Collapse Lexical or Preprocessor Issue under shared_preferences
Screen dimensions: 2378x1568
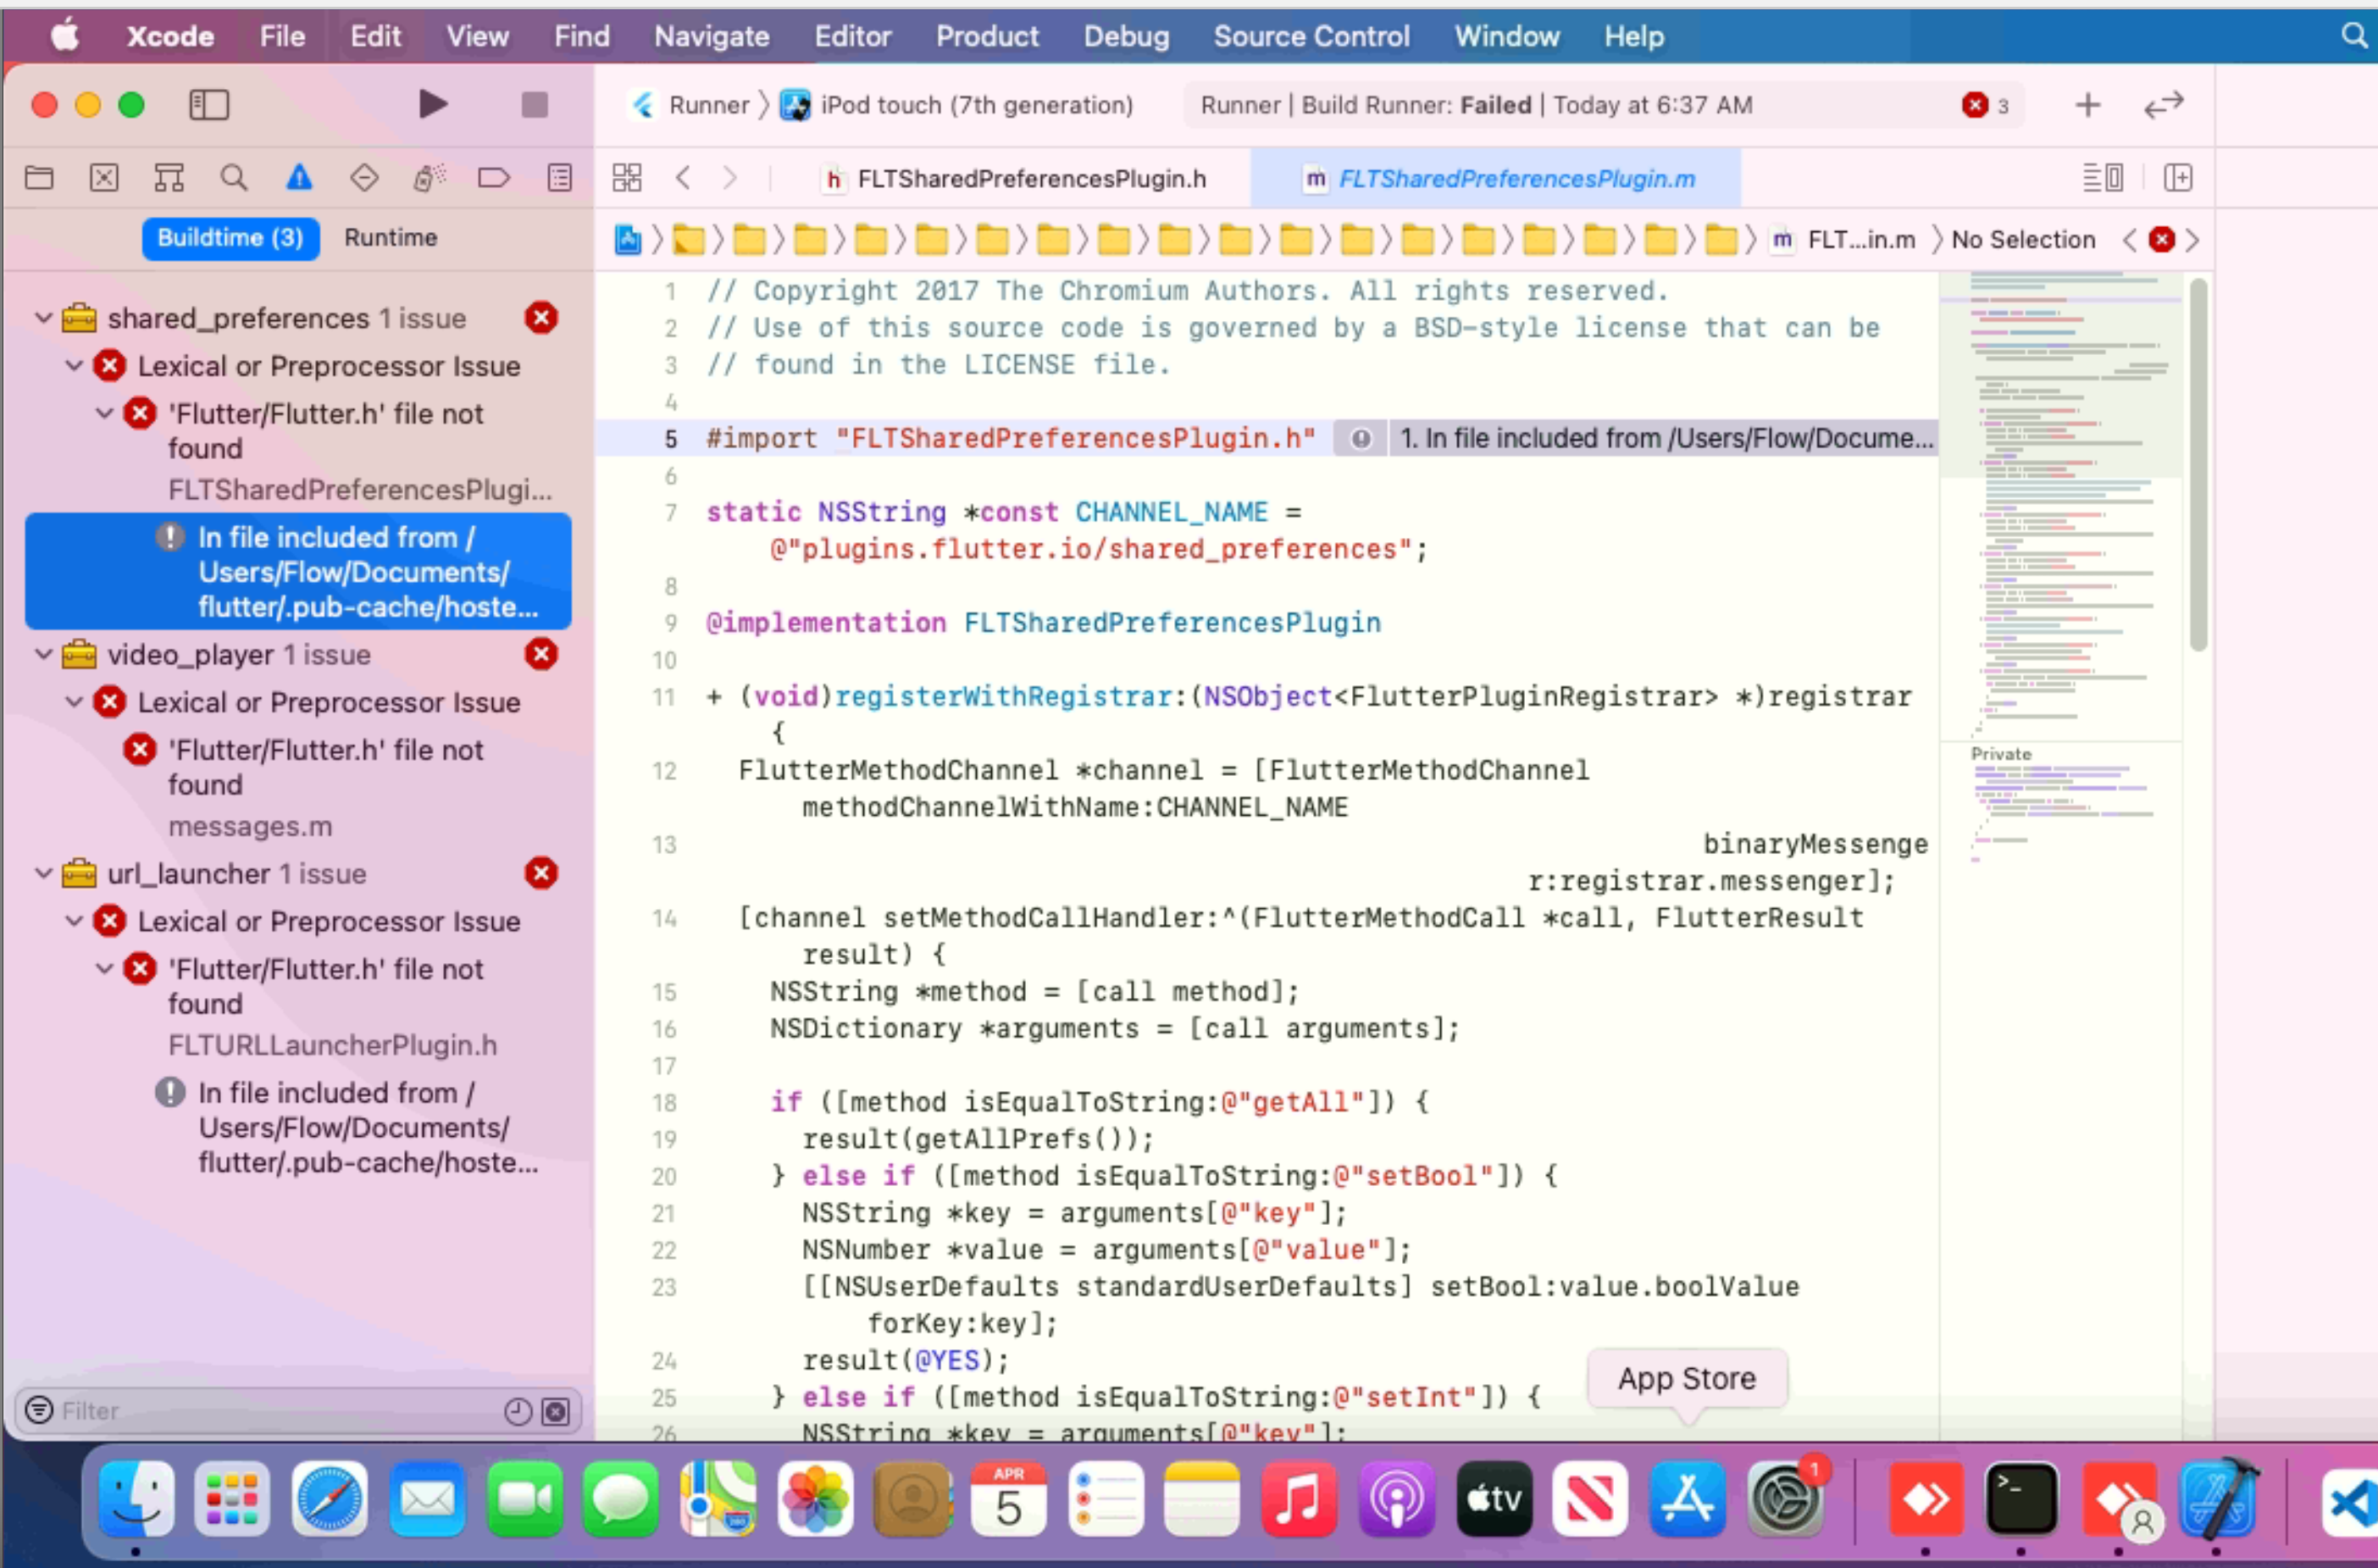74,366
